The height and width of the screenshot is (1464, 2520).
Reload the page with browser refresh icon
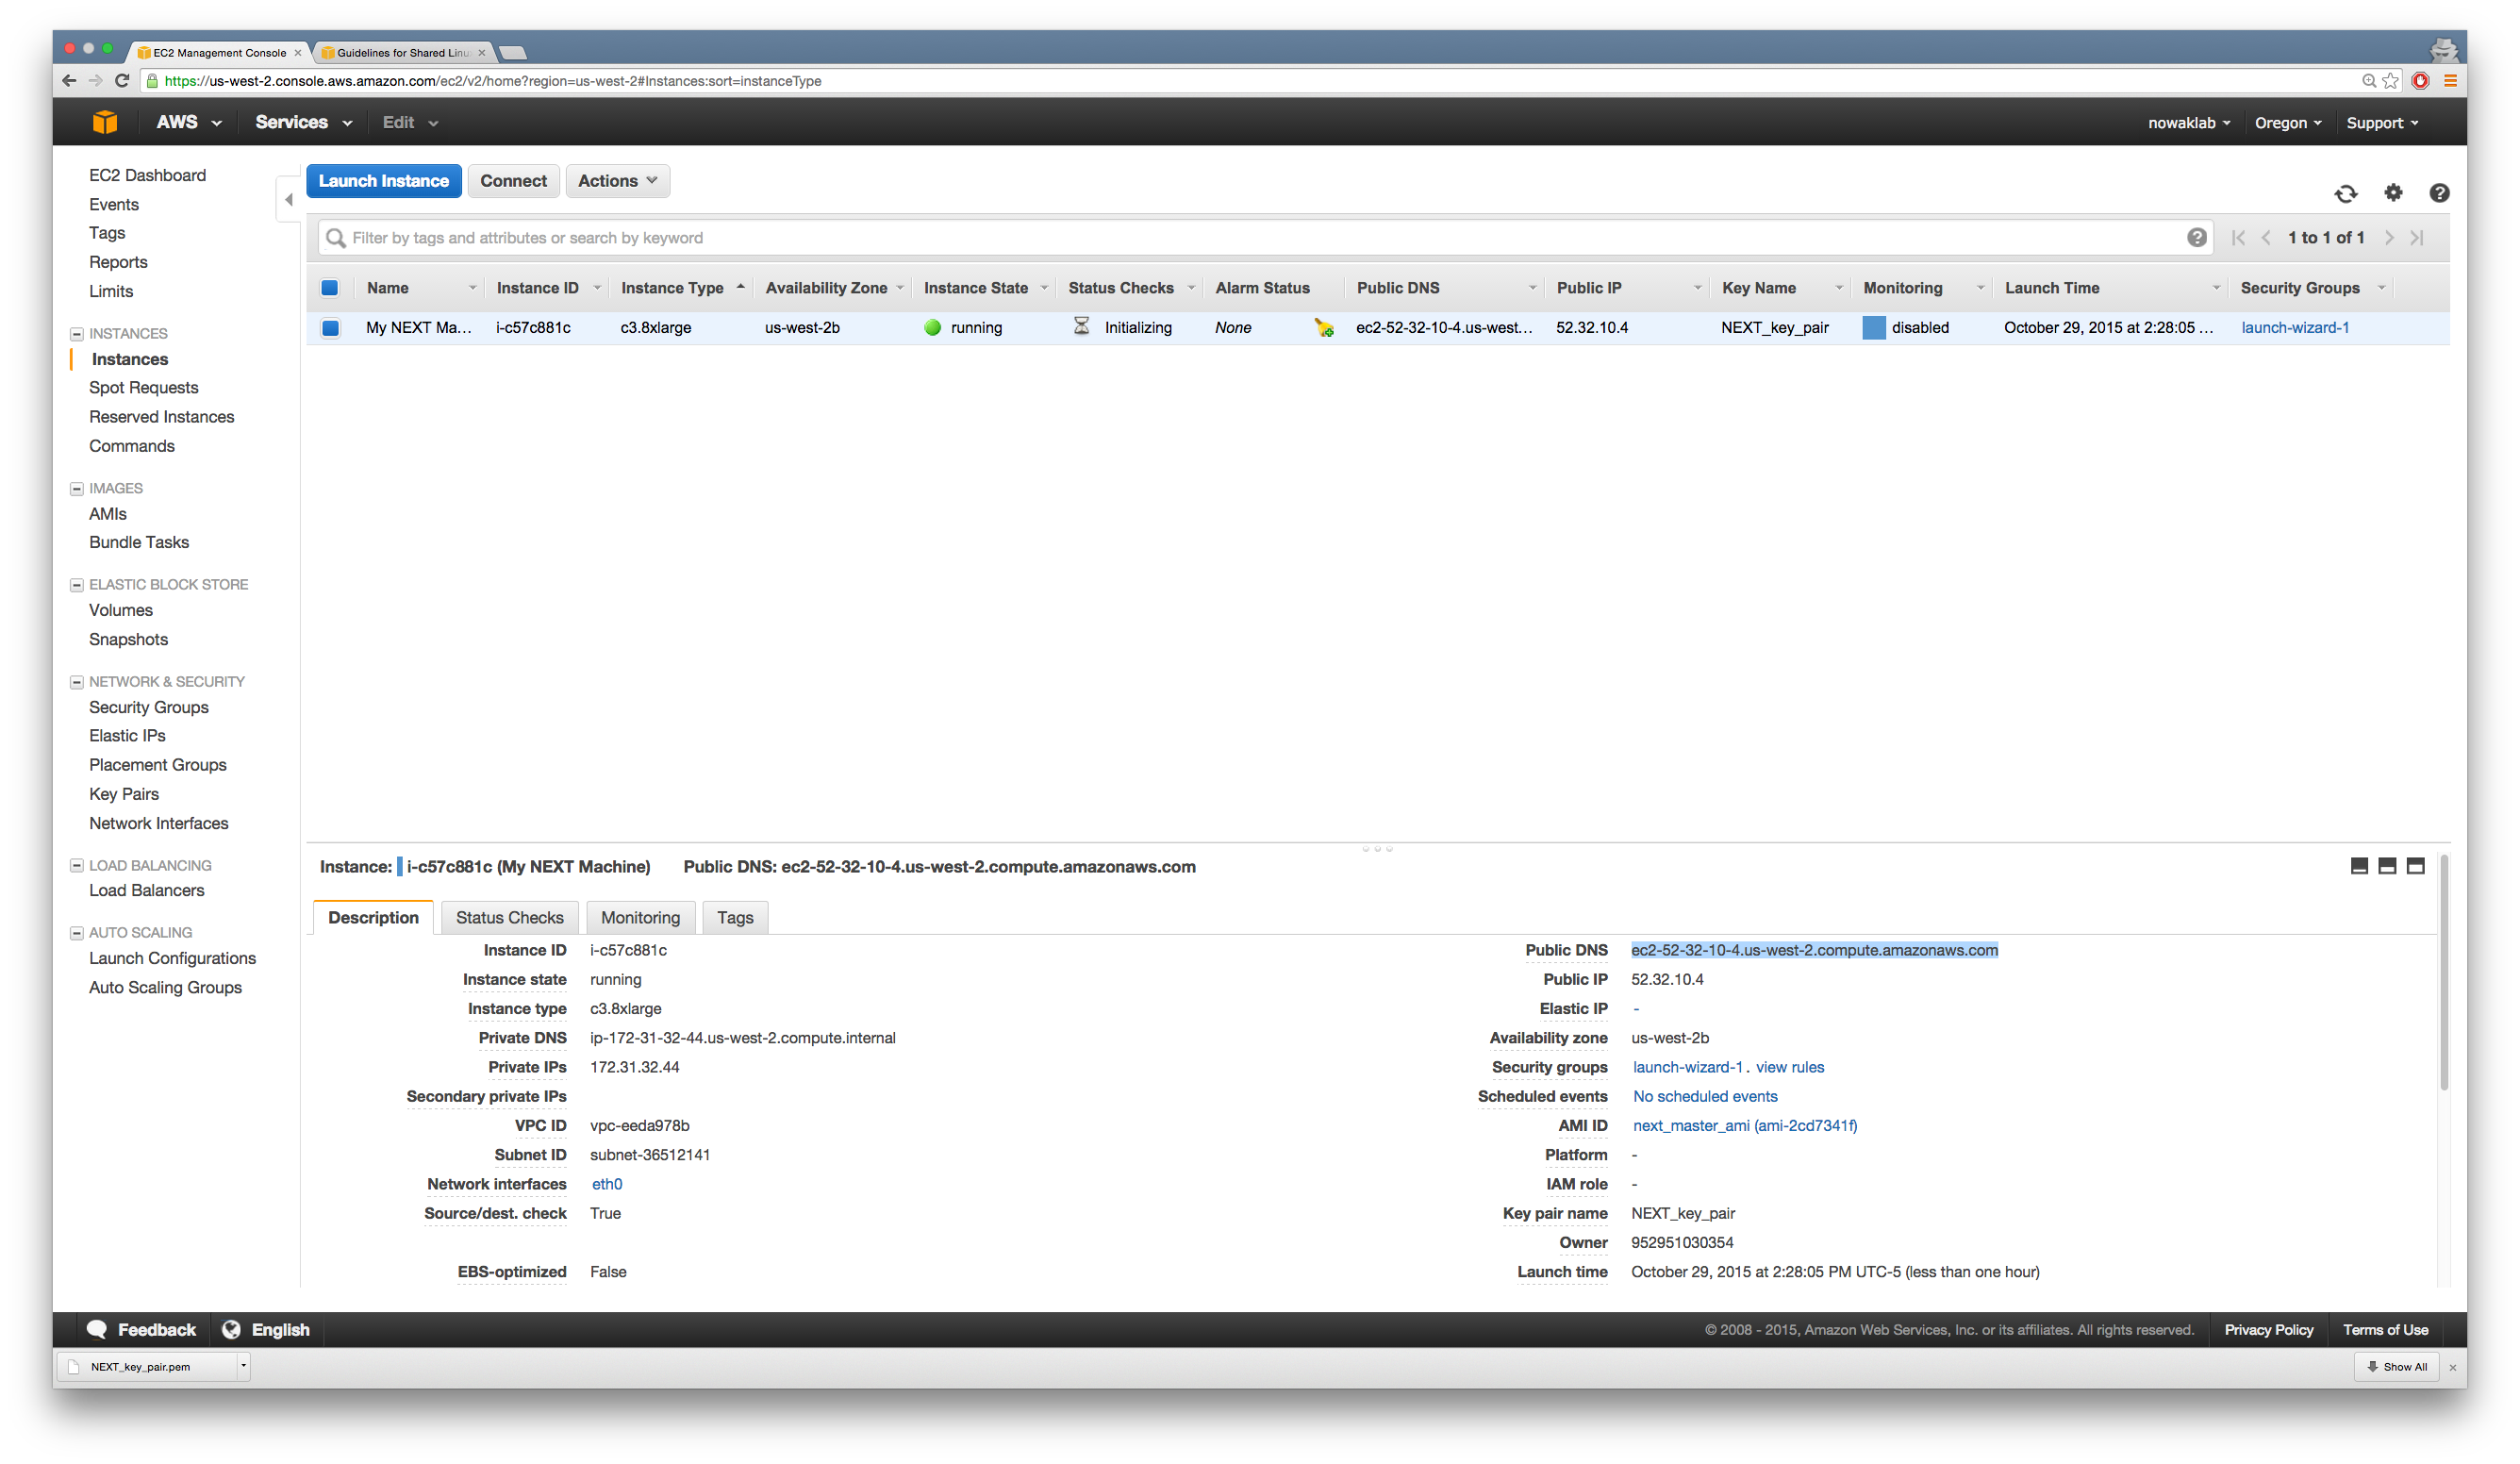[122, 81]
